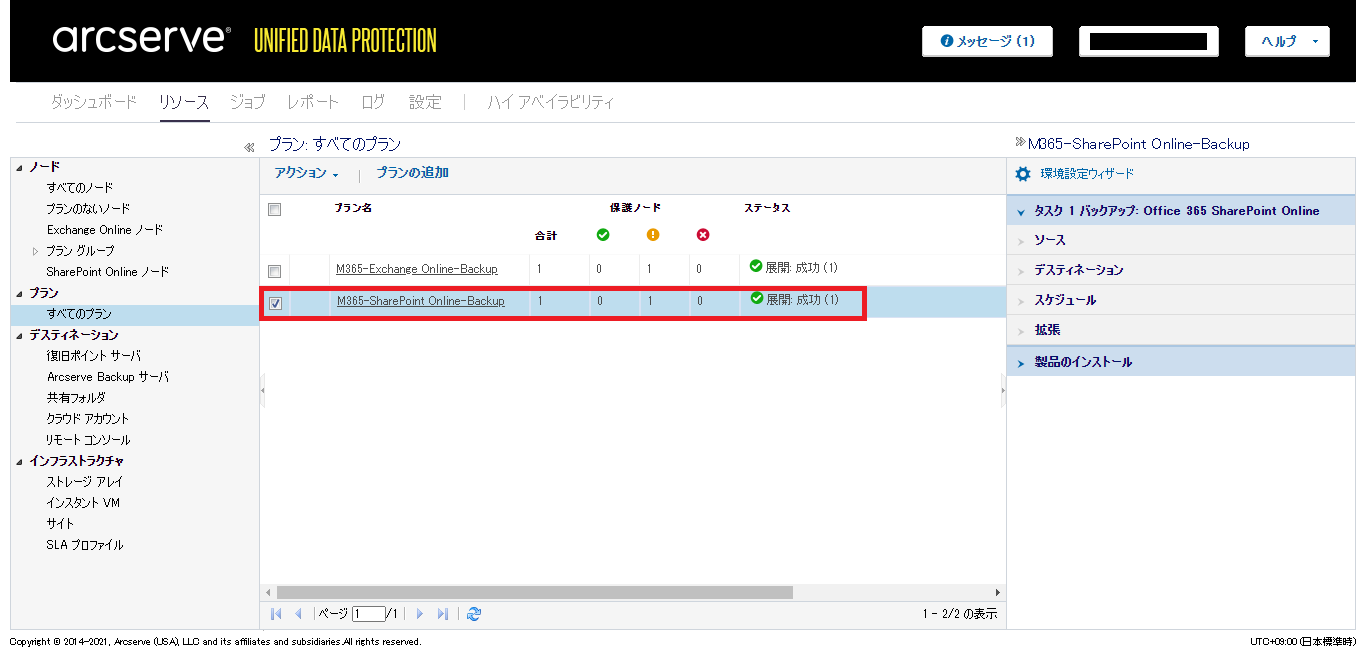This screenshot has height=651, width=1366.
Task: Switch to the ダッシュボード tab
Action: [94, 102]
